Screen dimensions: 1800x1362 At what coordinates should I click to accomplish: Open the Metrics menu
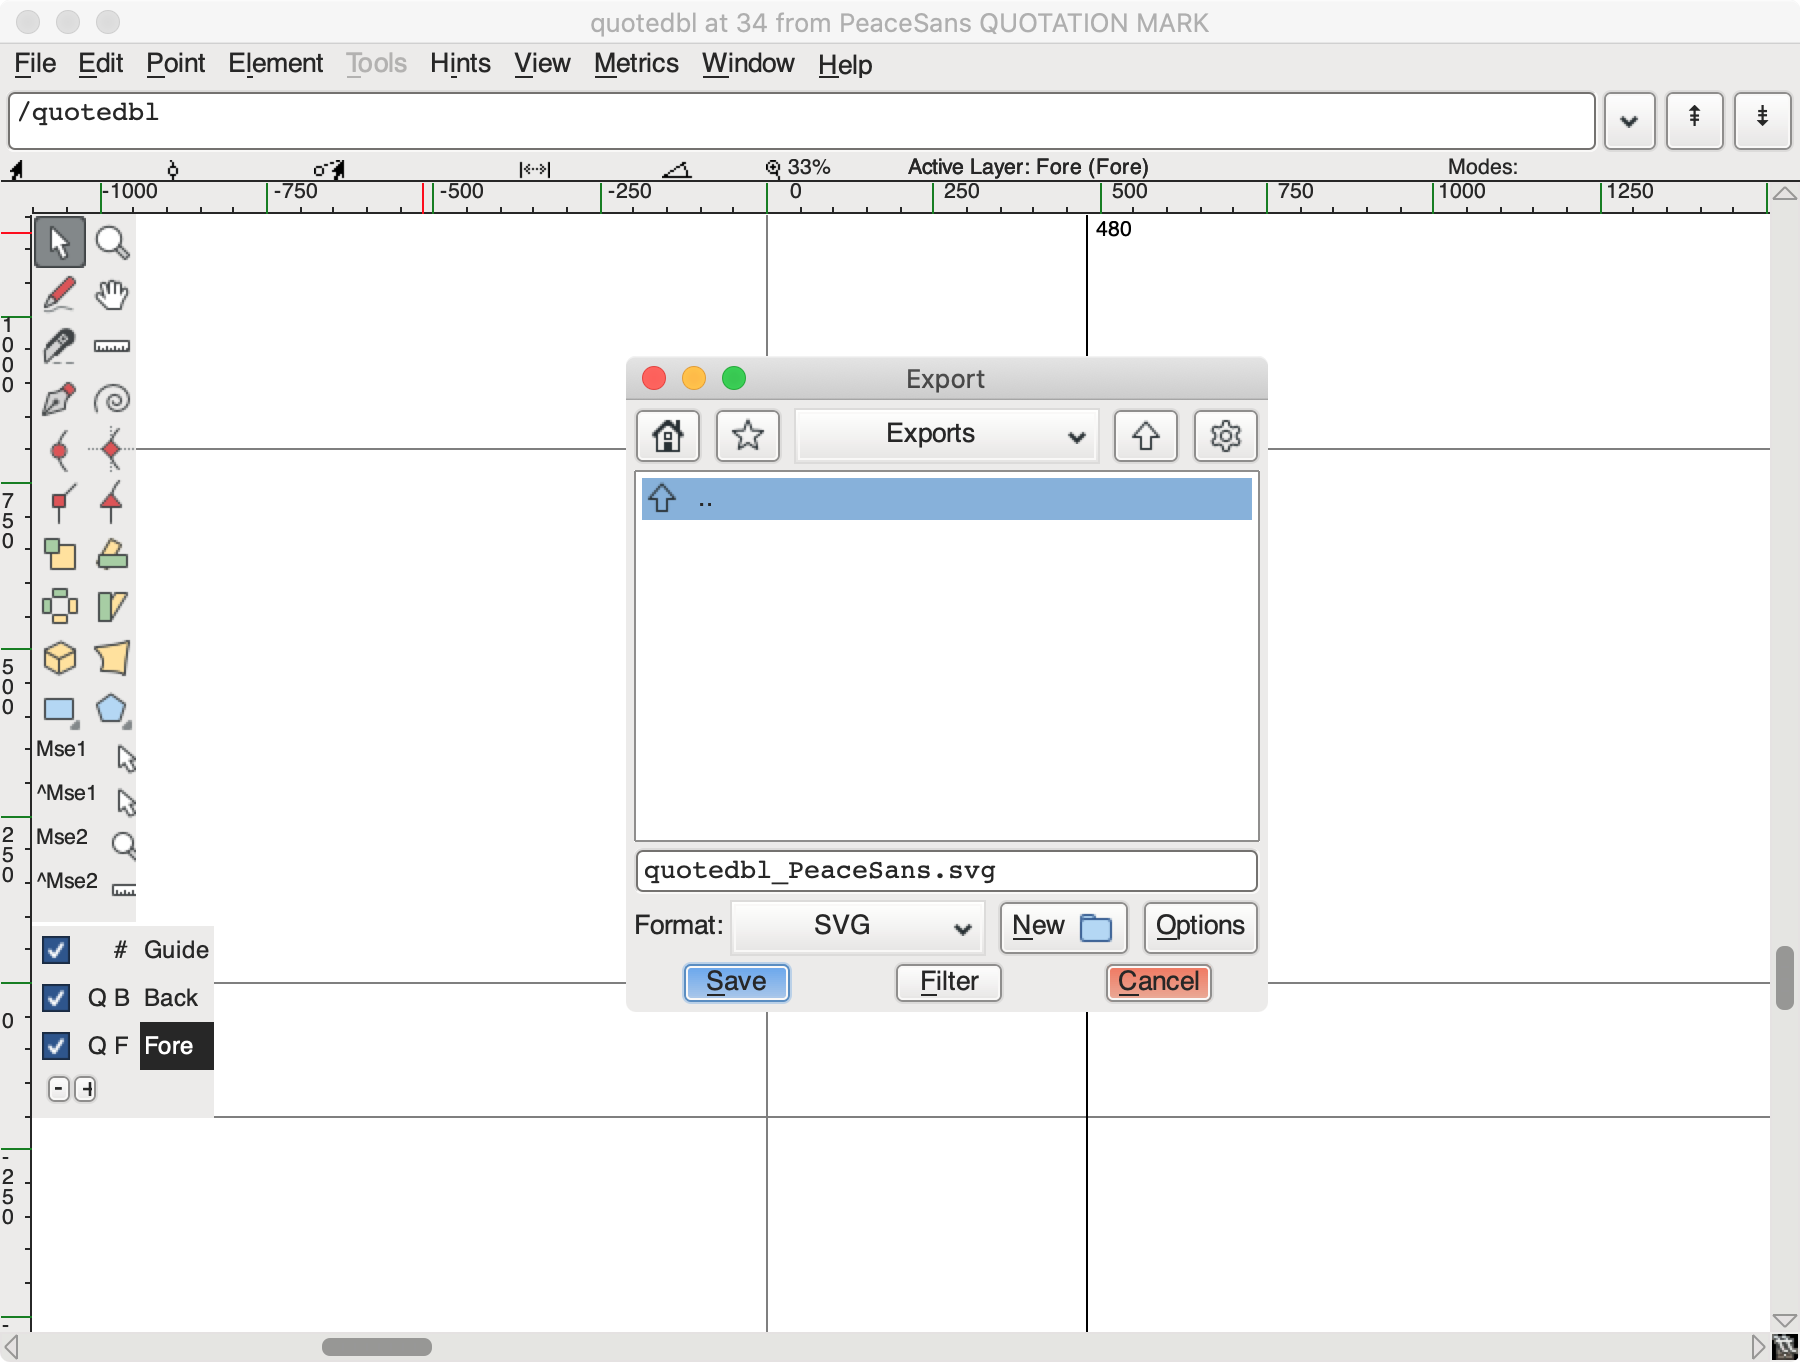[x=636, y=63]
